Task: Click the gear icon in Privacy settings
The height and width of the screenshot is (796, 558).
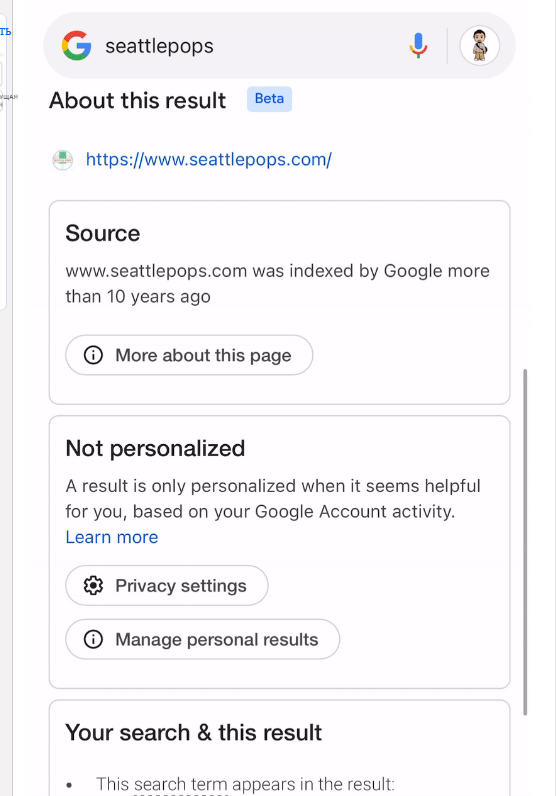Action: (93, 586)
